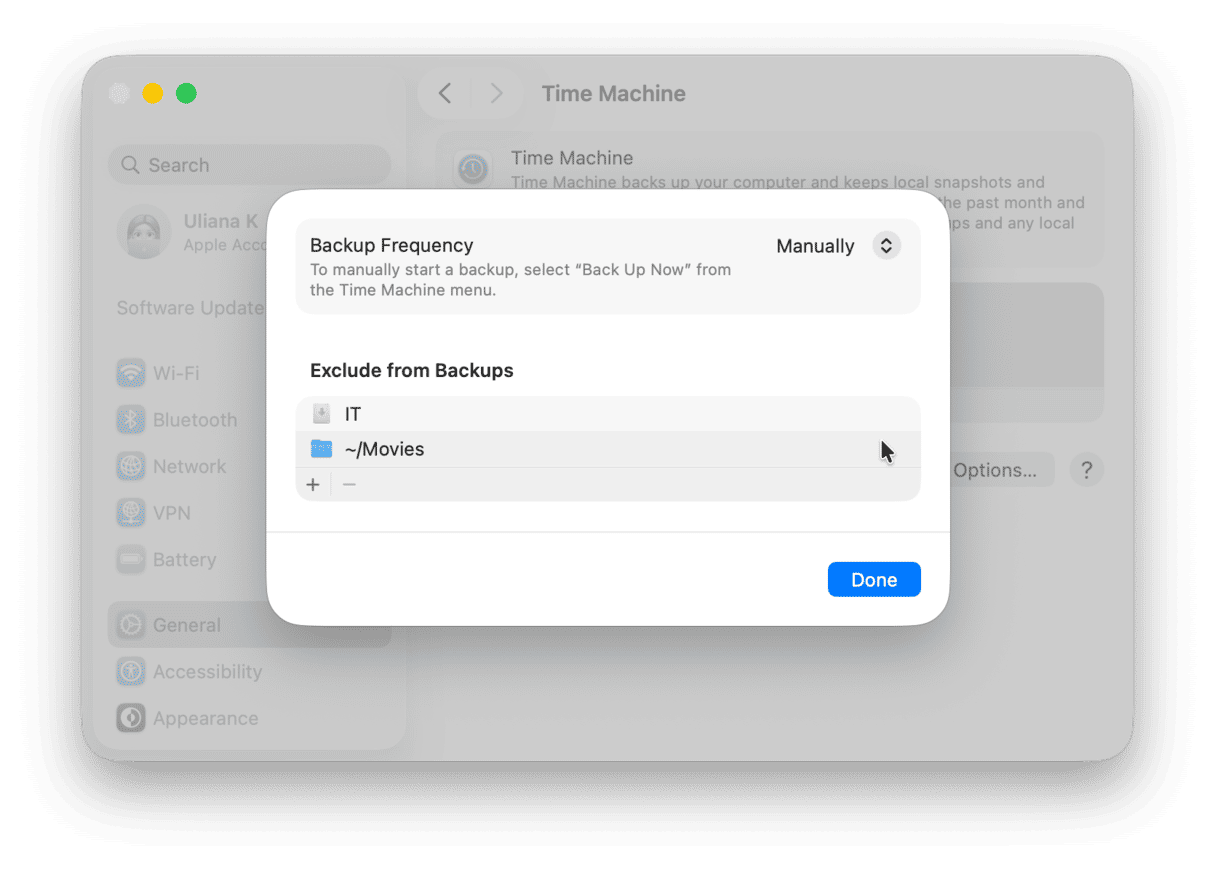
Task: Select the Accessibility sidebar icon
Action: (130, 671)
